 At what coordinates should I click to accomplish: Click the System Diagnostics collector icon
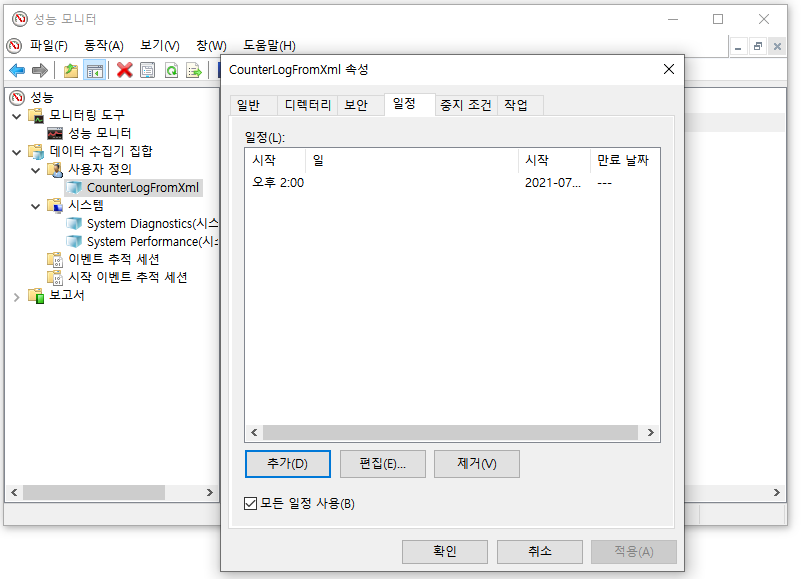coord(74,223)
